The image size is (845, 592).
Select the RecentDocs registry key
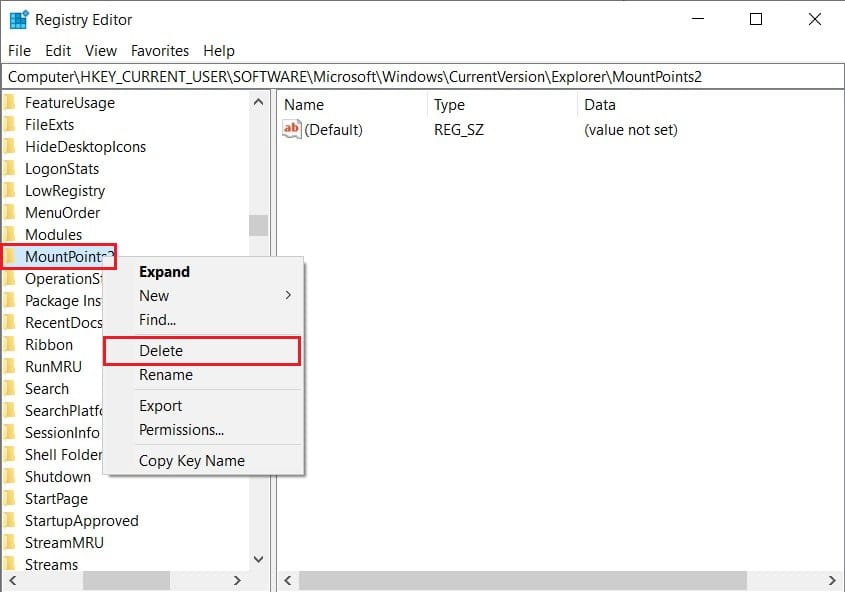tap(64, 322)
